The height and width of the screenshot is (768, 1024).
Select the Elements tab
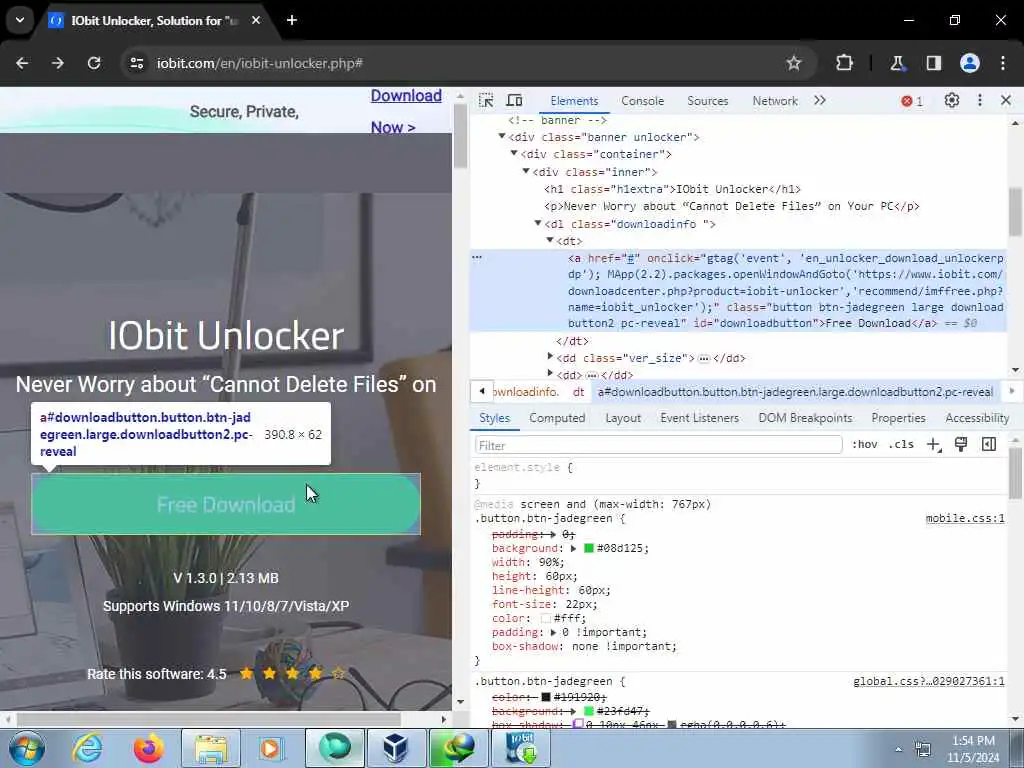coord(574,101)
